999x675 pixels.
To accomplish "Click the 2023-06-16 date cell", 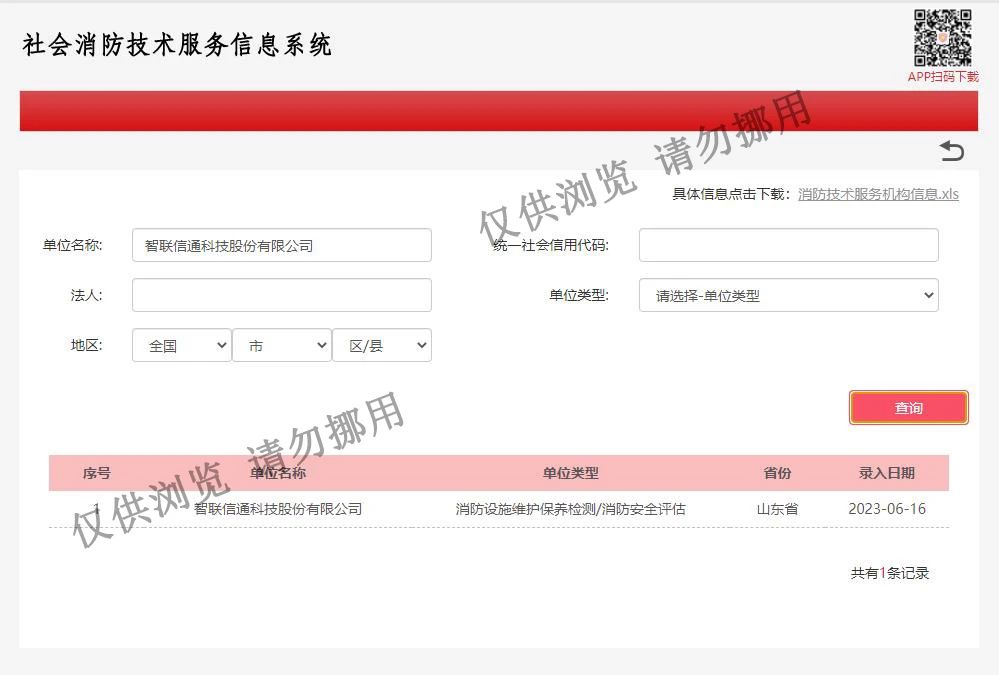I will [x=886, y=509].
